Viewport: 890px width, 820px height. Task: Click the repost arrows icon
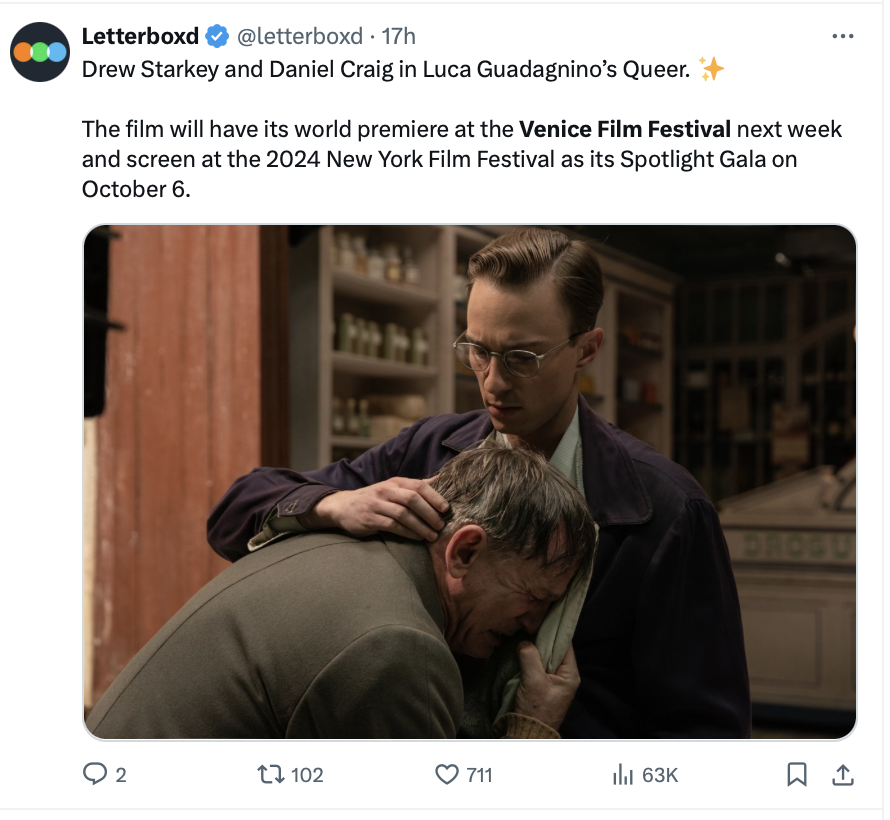tap(271, 774)
